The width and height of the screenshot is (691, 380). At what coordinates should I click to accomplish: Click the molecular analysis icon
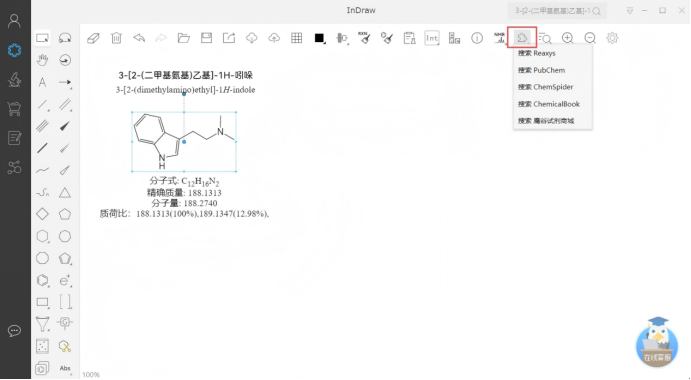click(x=454, y=38)
